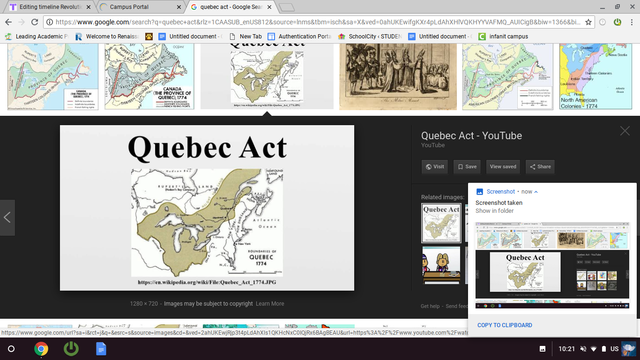
Task: Launch Chrome from the shelf
Action: click(41, 349)
